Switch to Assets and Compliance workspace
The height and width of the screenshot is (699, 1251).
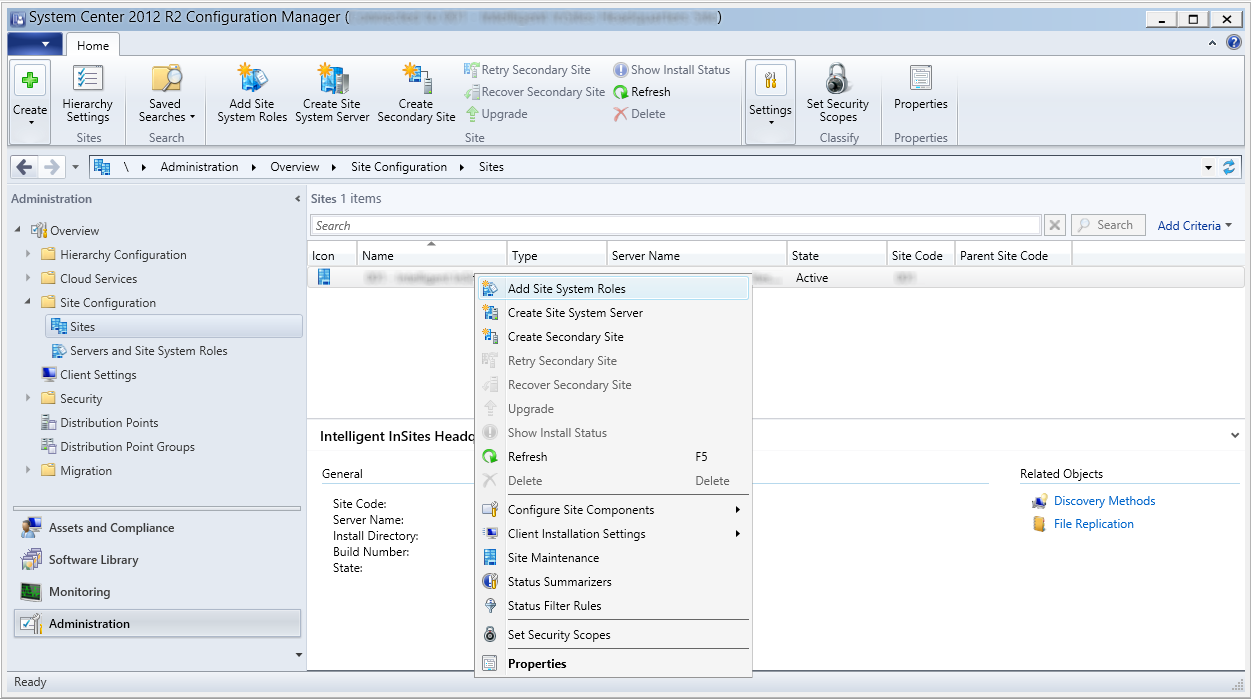(157, 528)
